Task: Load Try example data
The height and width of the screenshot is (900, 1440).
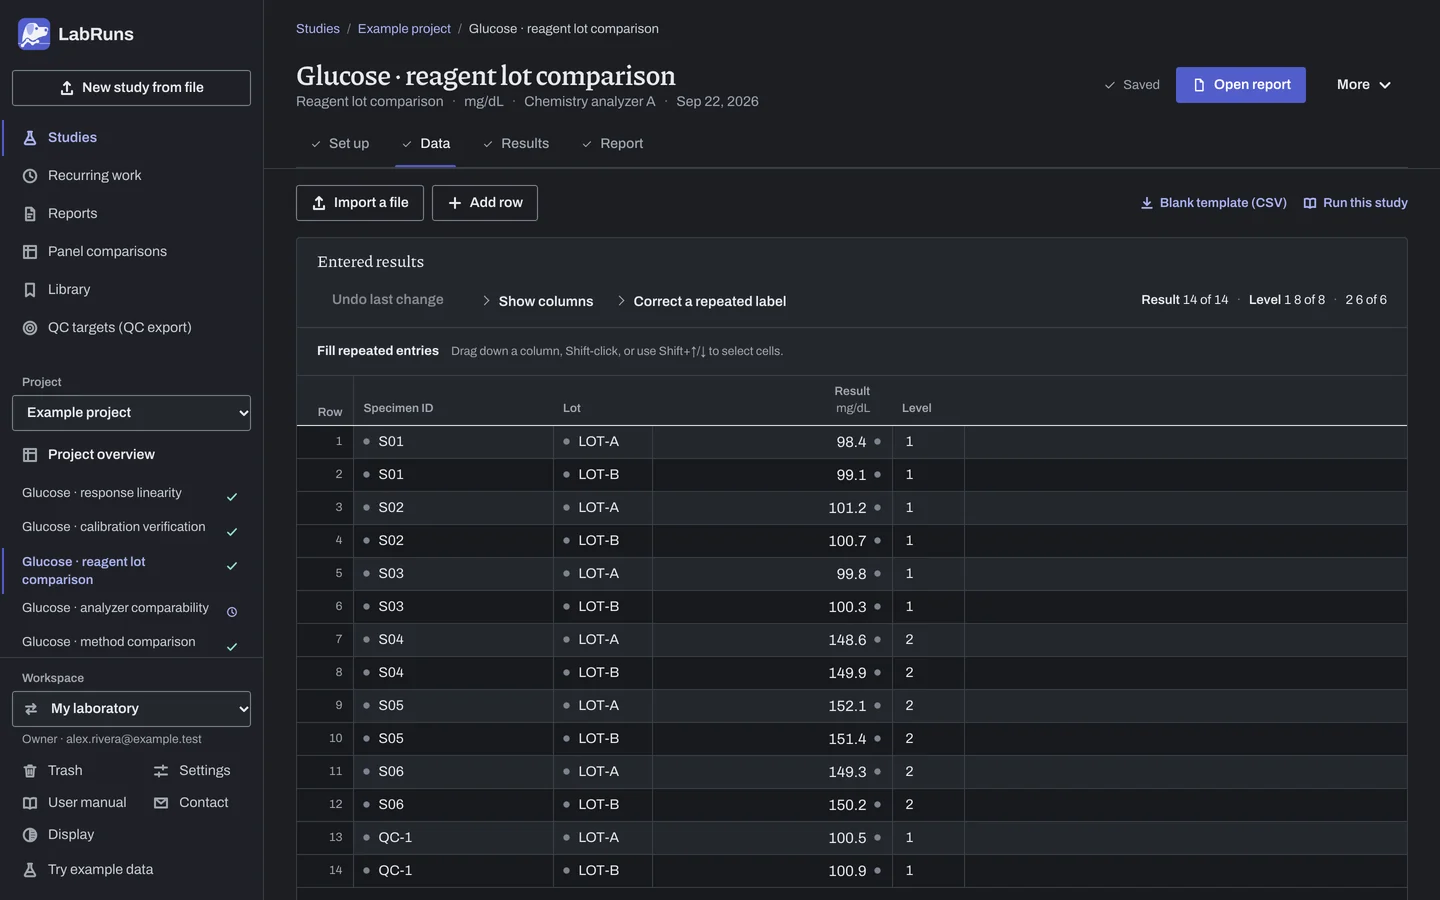Action: (88, 870)
